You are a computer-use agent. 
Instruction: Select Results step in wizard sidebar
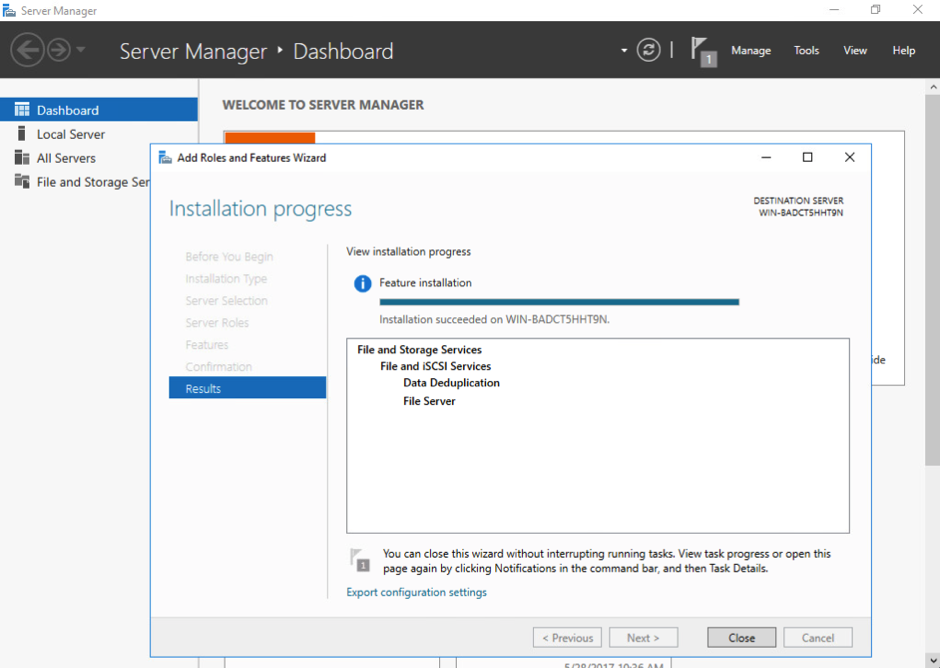[248, 388]
